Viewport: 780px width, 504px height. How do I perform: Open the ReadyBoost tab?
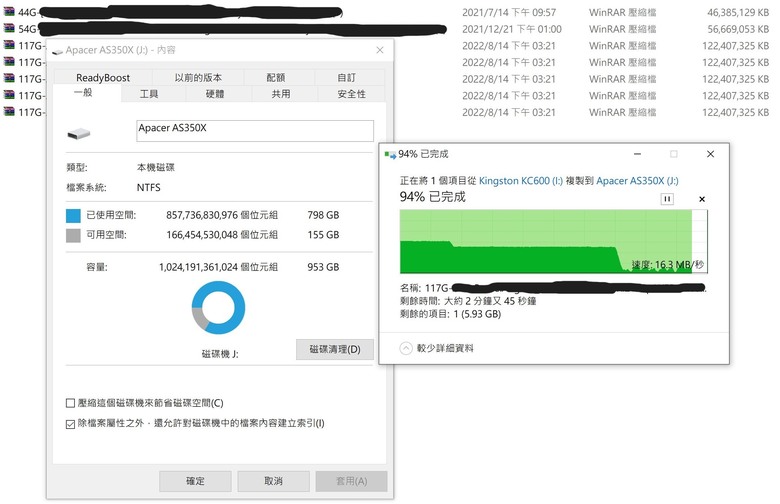pos(103,78)
